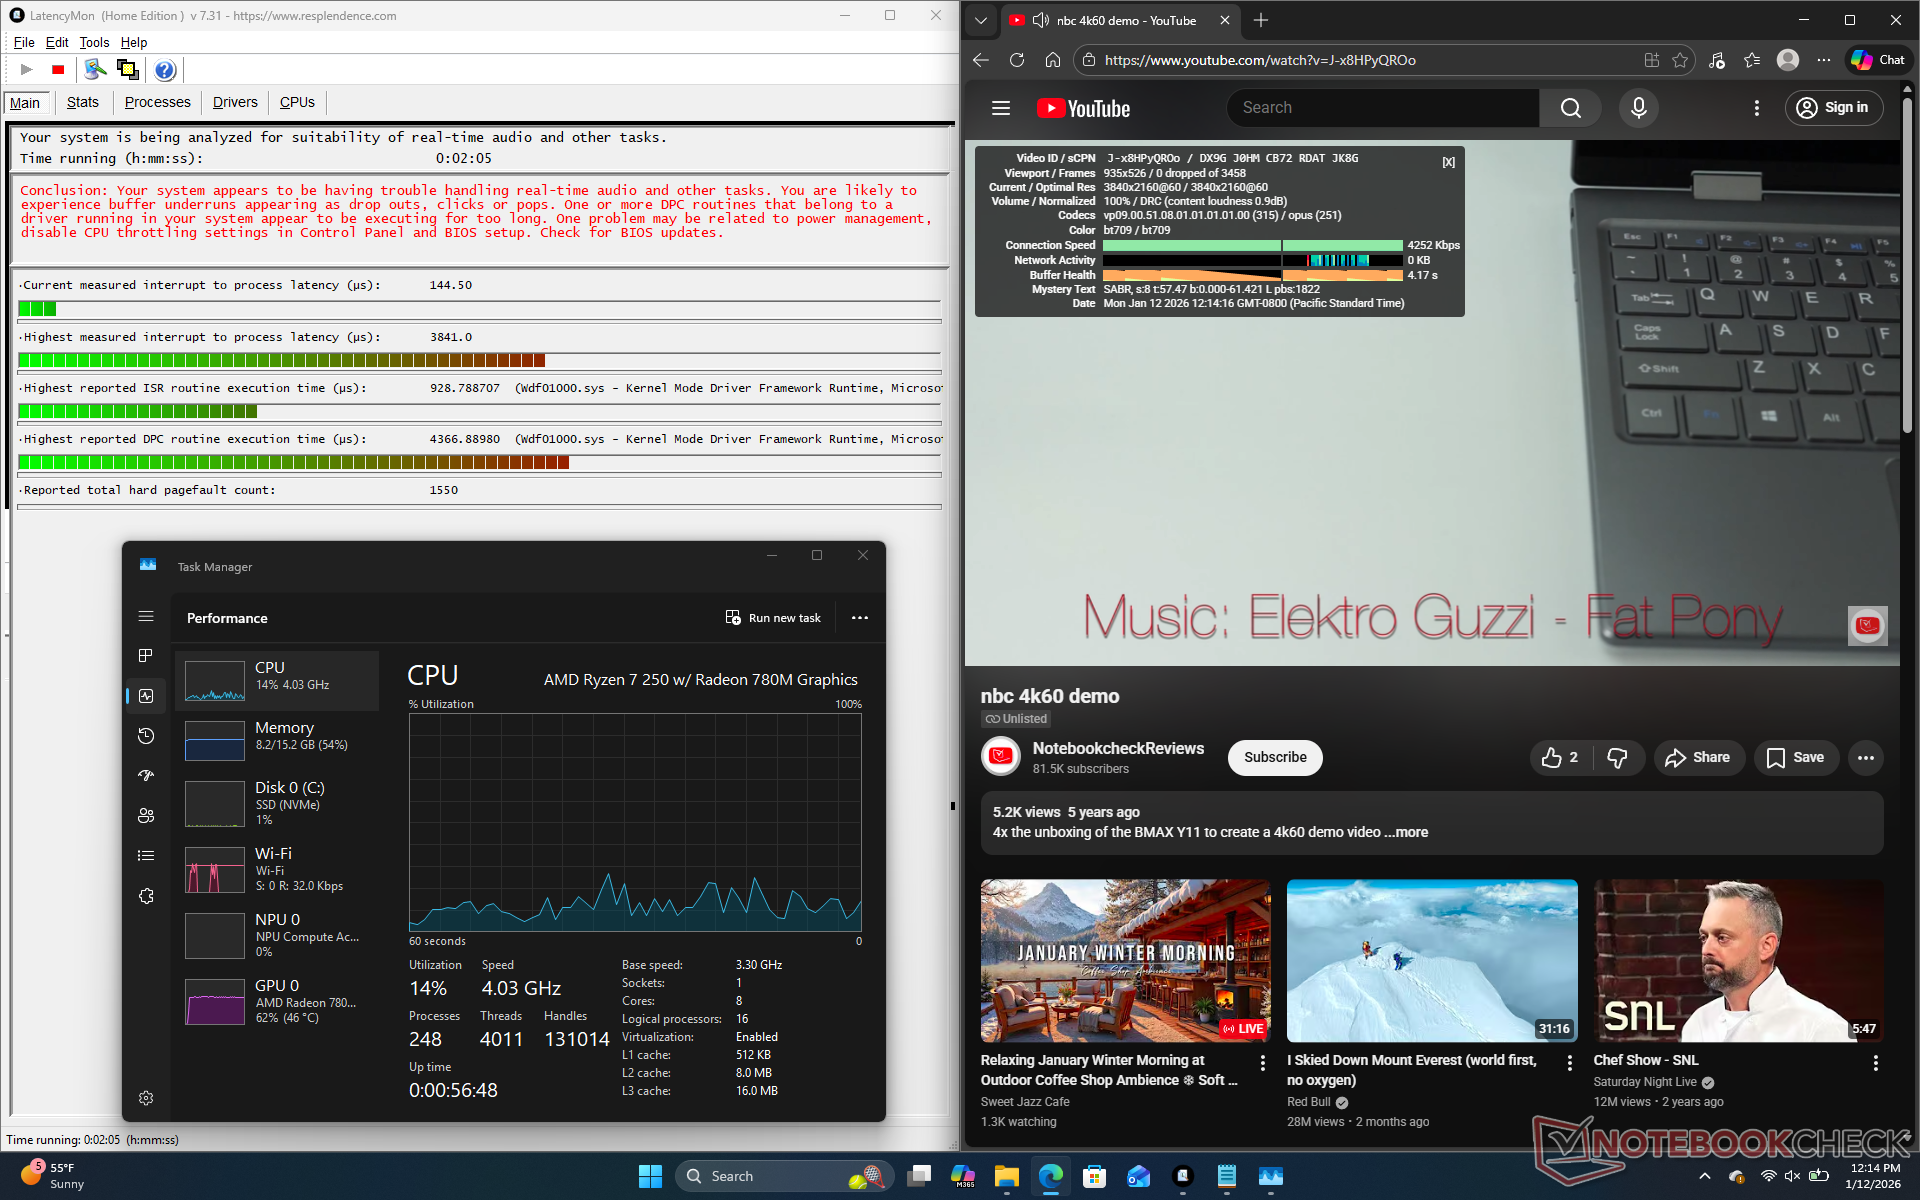
Task: Switch to the Drivers tab
Action: (235, 102)
